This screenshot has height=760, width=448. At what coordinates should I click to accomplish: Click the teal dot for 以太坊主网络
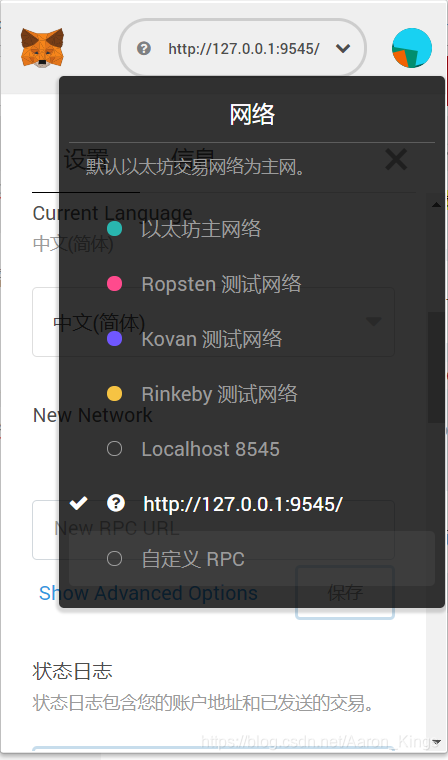114,229
